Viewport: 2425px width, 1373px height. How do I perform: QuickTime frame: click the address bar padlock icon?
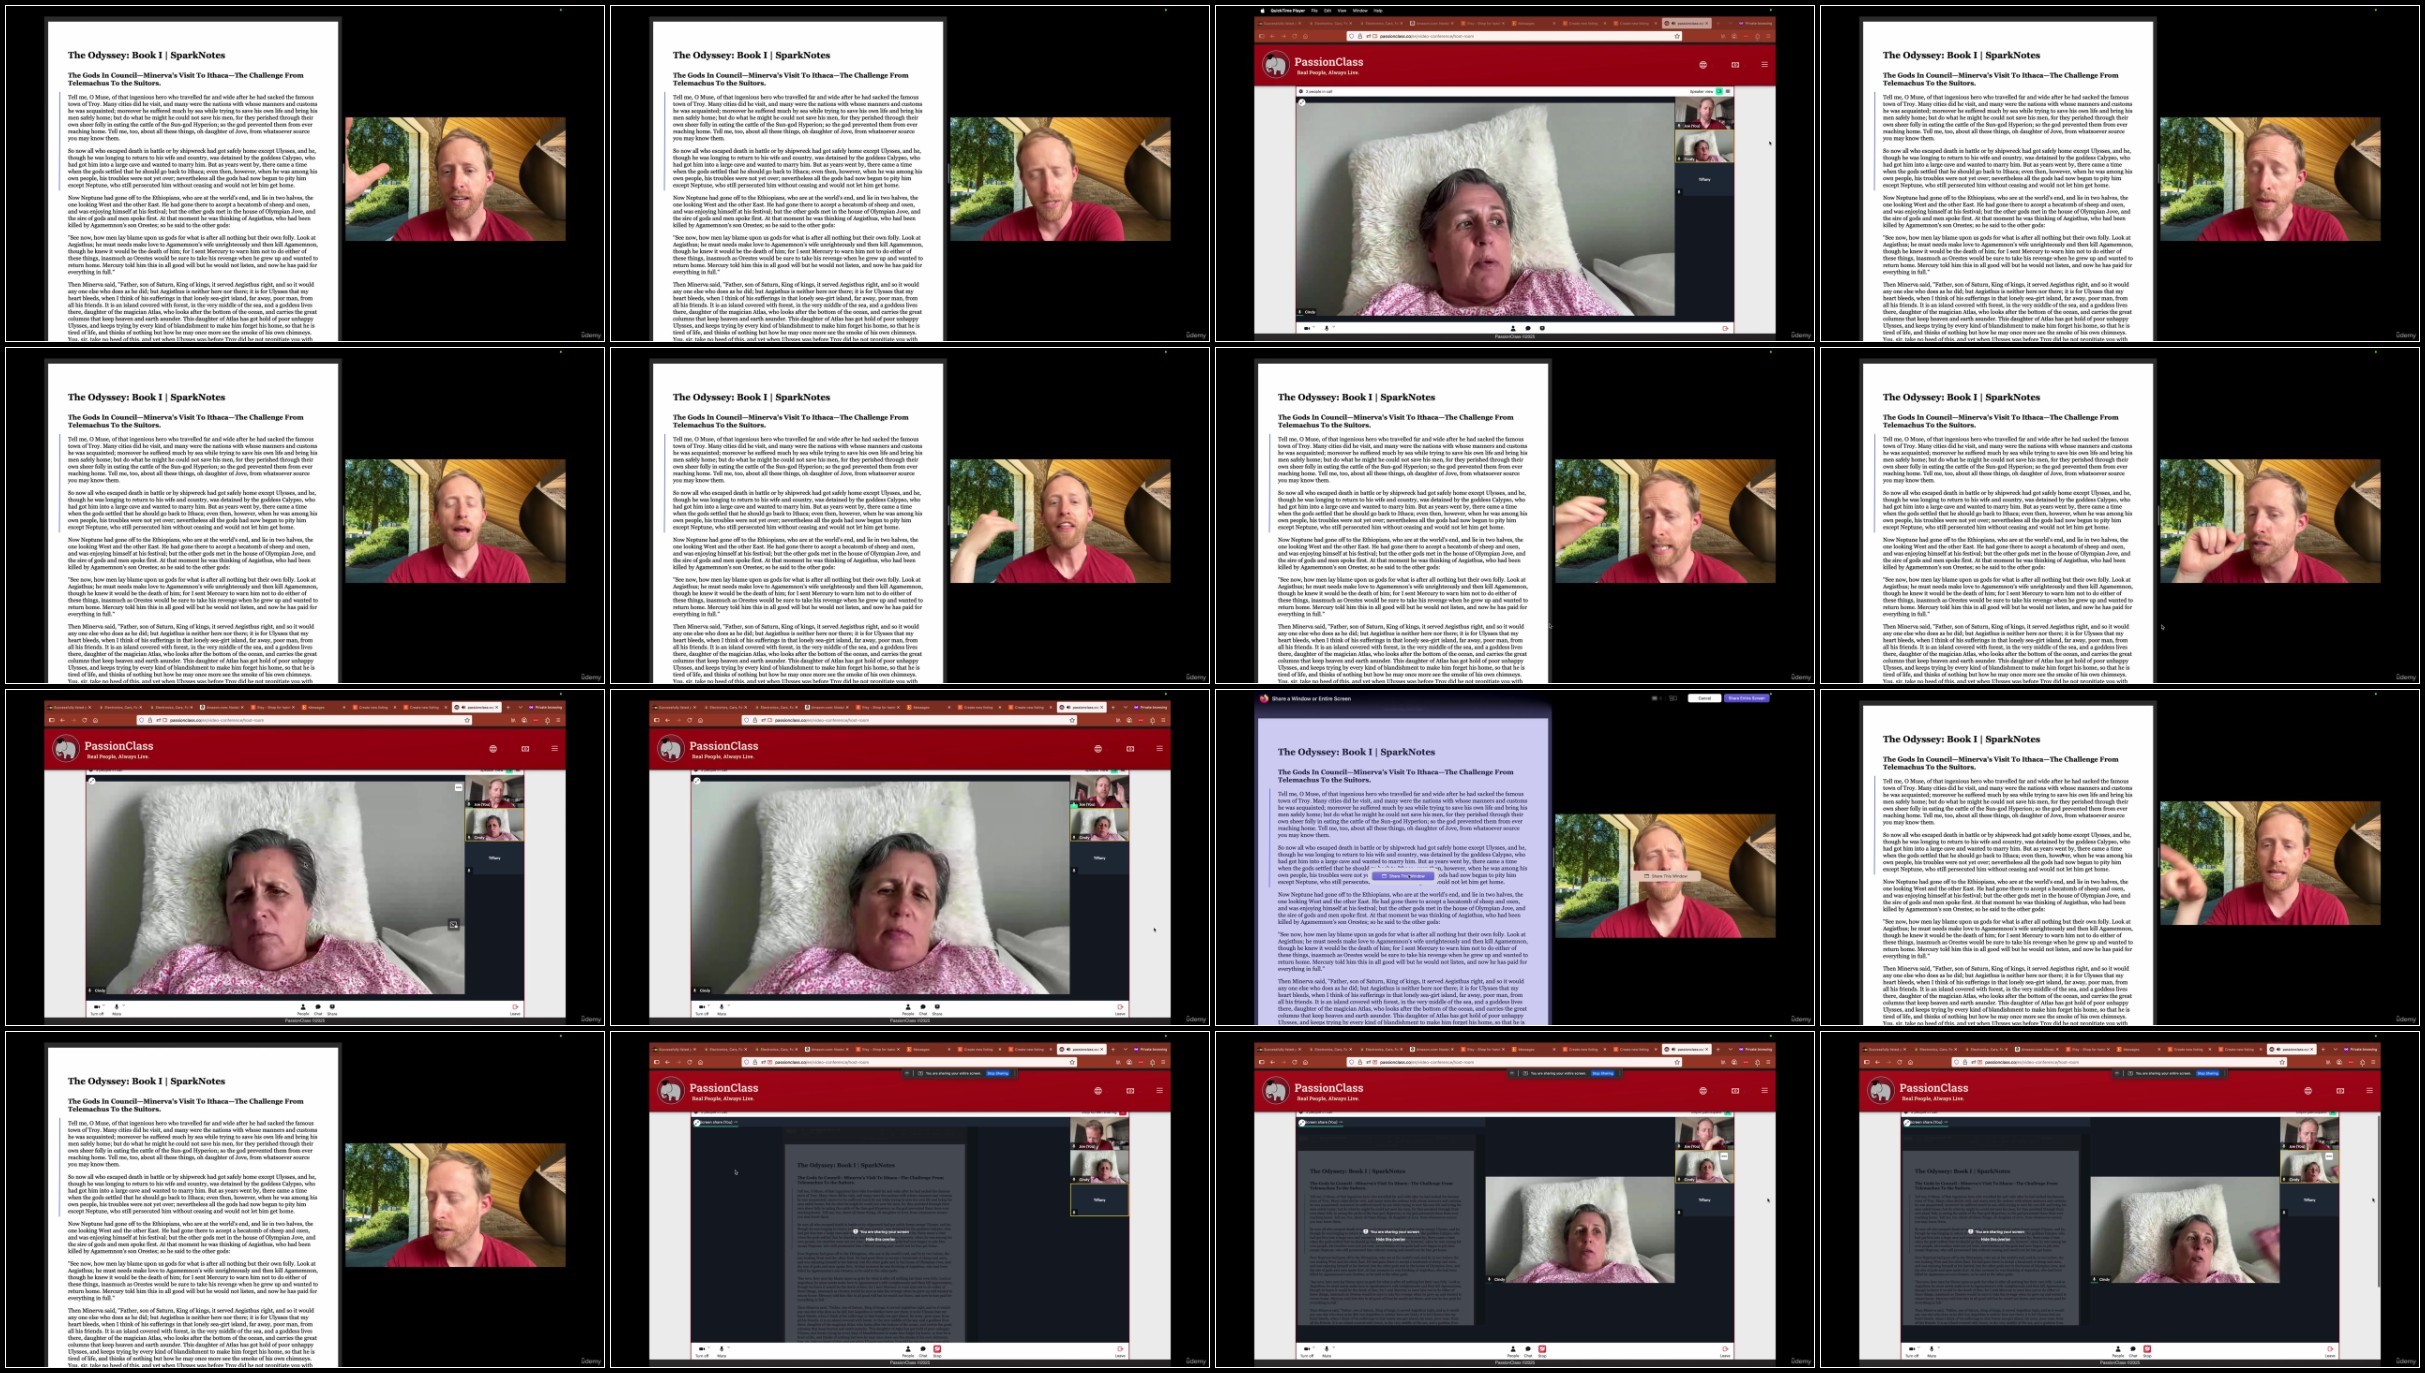coord(1360,36)
